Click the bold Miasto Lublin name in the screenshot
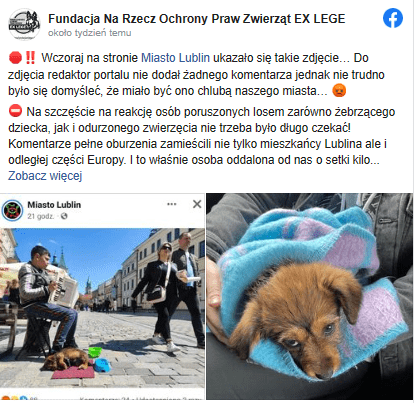Image resolution: width=415 pixels, height=403 pixels. pos(54,205)
